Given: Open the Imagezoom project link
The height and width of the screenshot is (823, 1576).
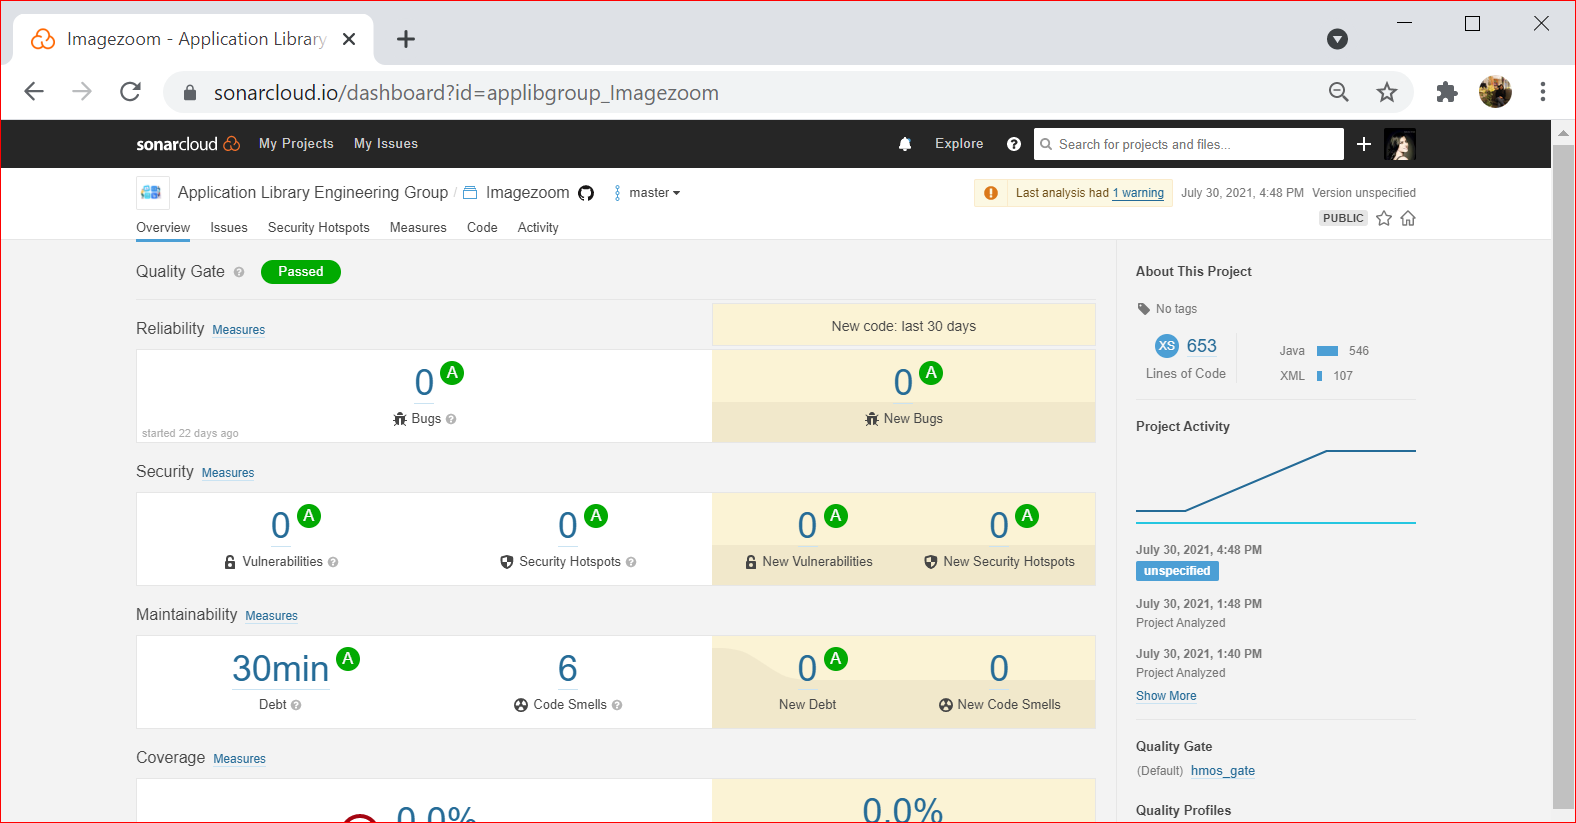Looking at the screenshot, I should 528,193.
